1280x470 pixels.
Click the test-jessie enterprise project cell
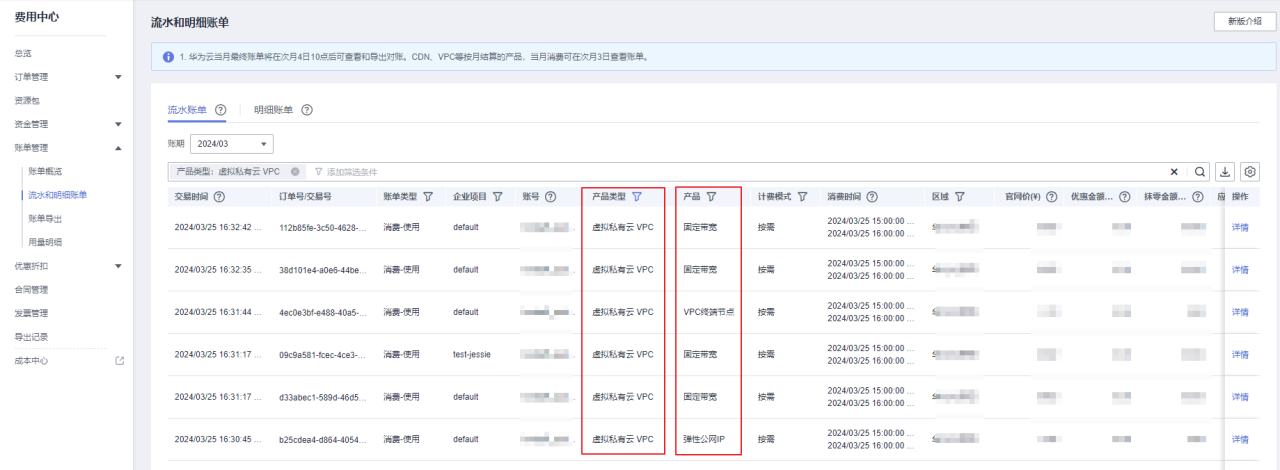pyautogui.click(x=471, y=354)
